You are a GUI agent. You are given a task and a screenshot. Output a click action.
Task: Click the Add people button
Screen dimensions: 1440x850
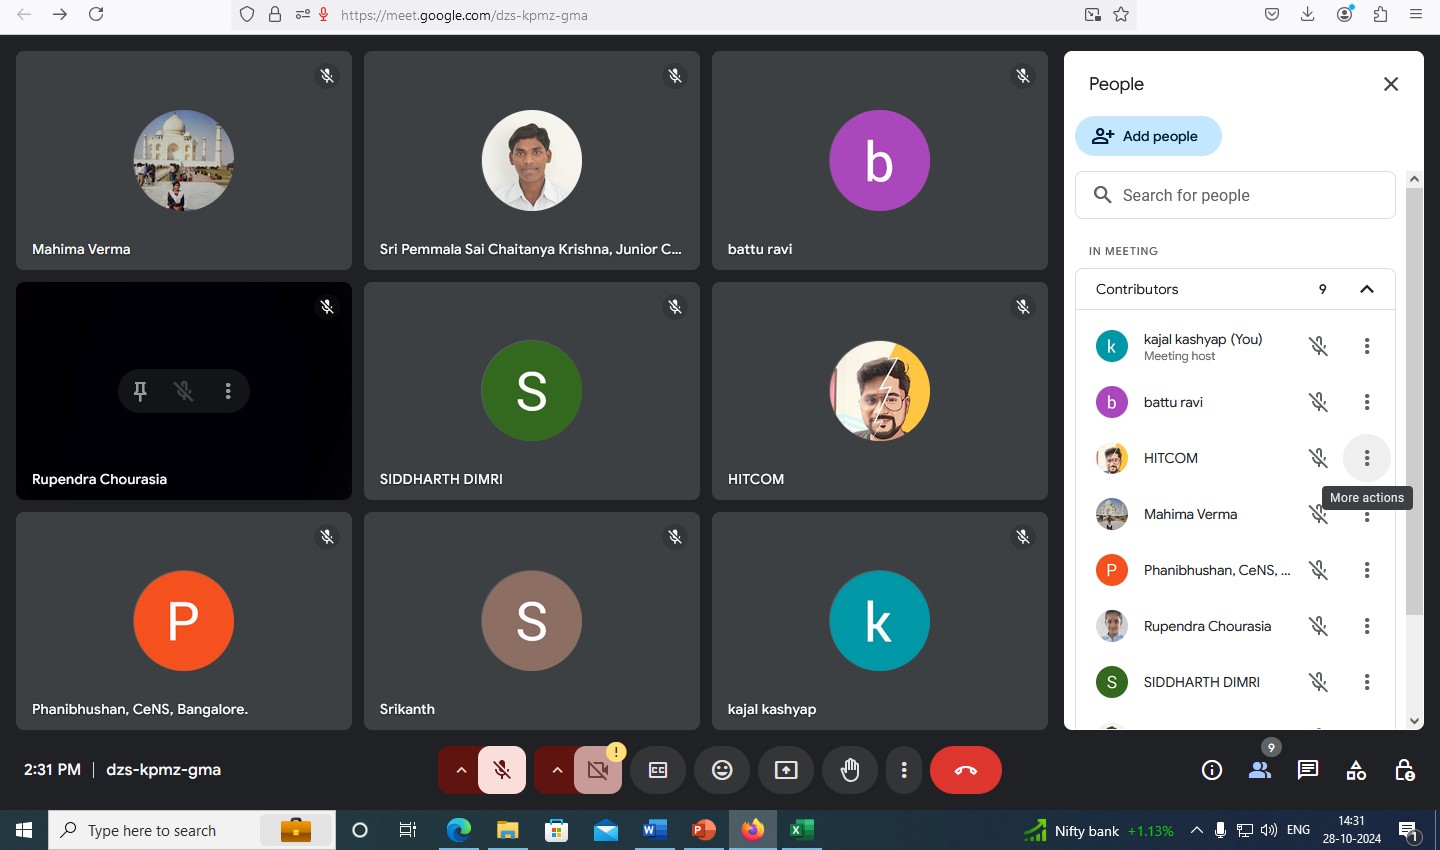pos(1148,136)
